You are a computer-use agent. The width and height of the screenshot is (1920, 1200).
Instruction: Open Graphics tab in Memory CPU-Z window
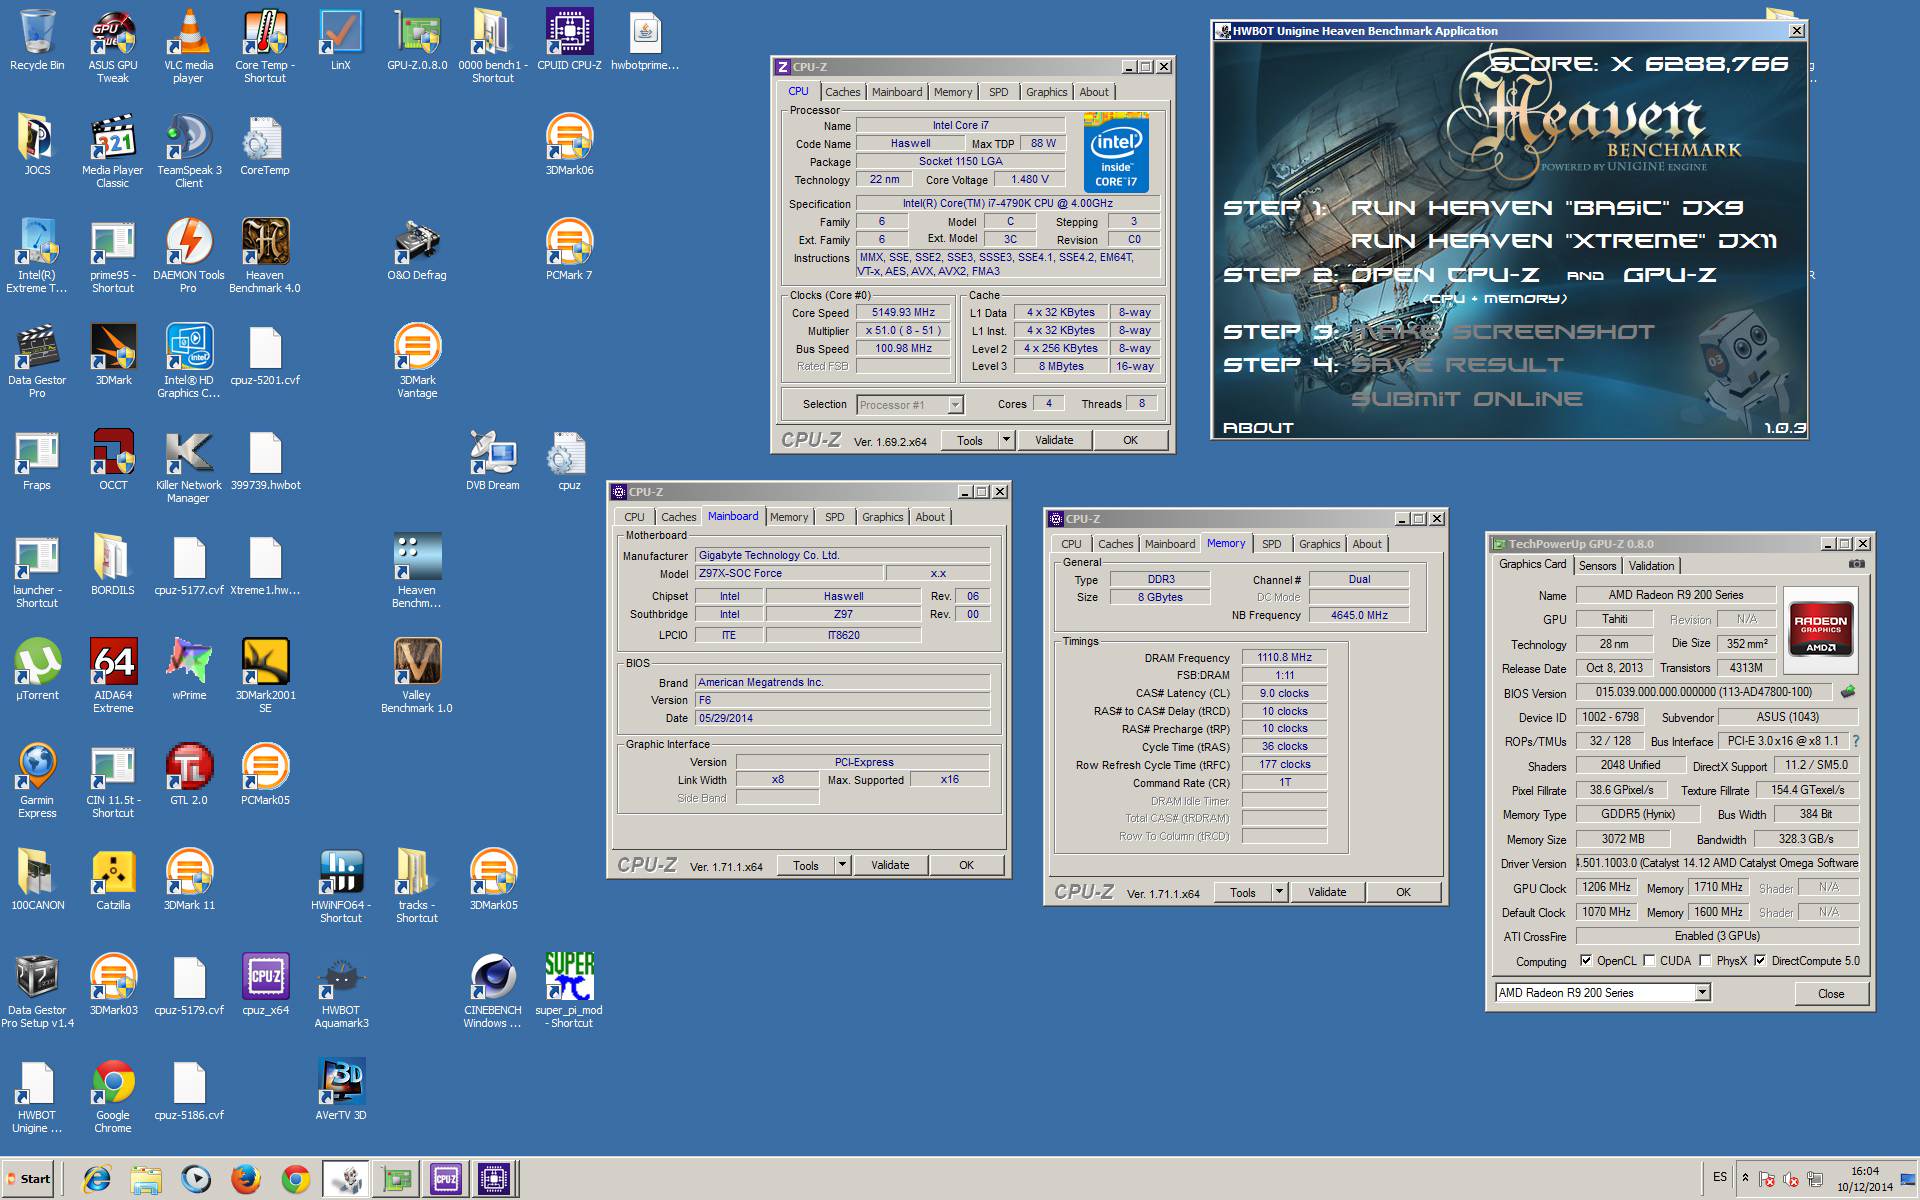(1319, 544)
